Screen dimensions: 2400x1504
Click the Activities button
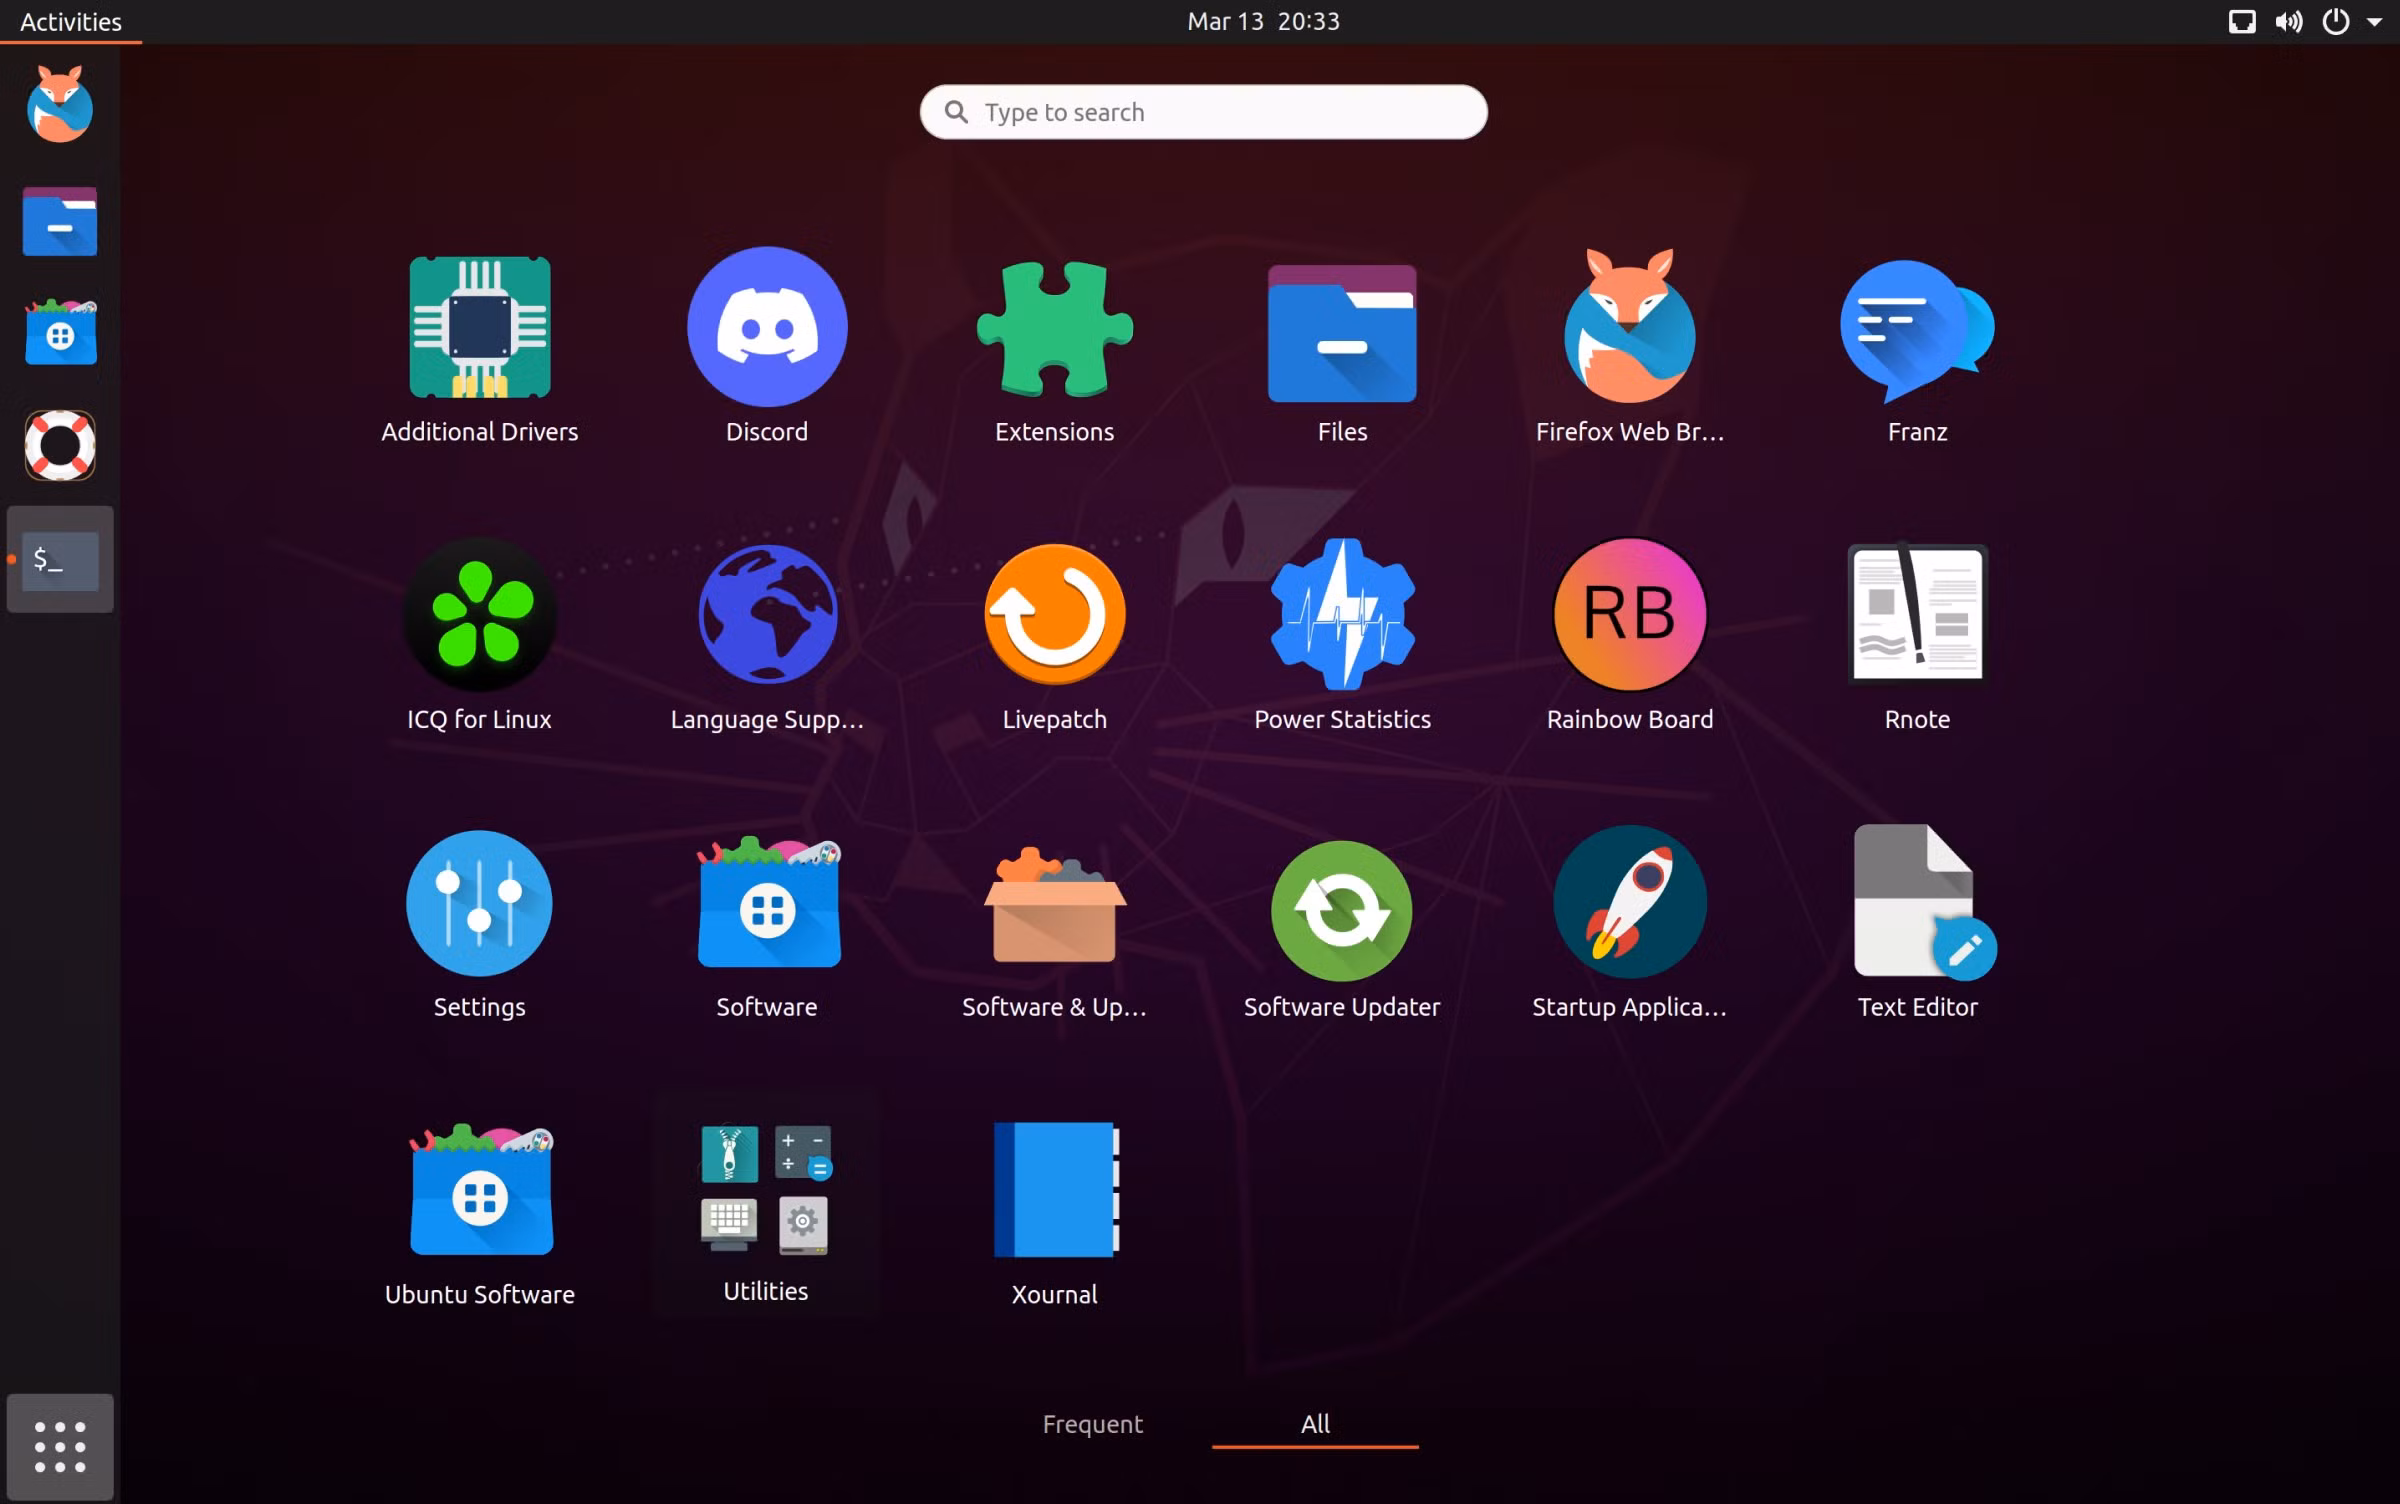pyautogui.click(x=71, y=21)
